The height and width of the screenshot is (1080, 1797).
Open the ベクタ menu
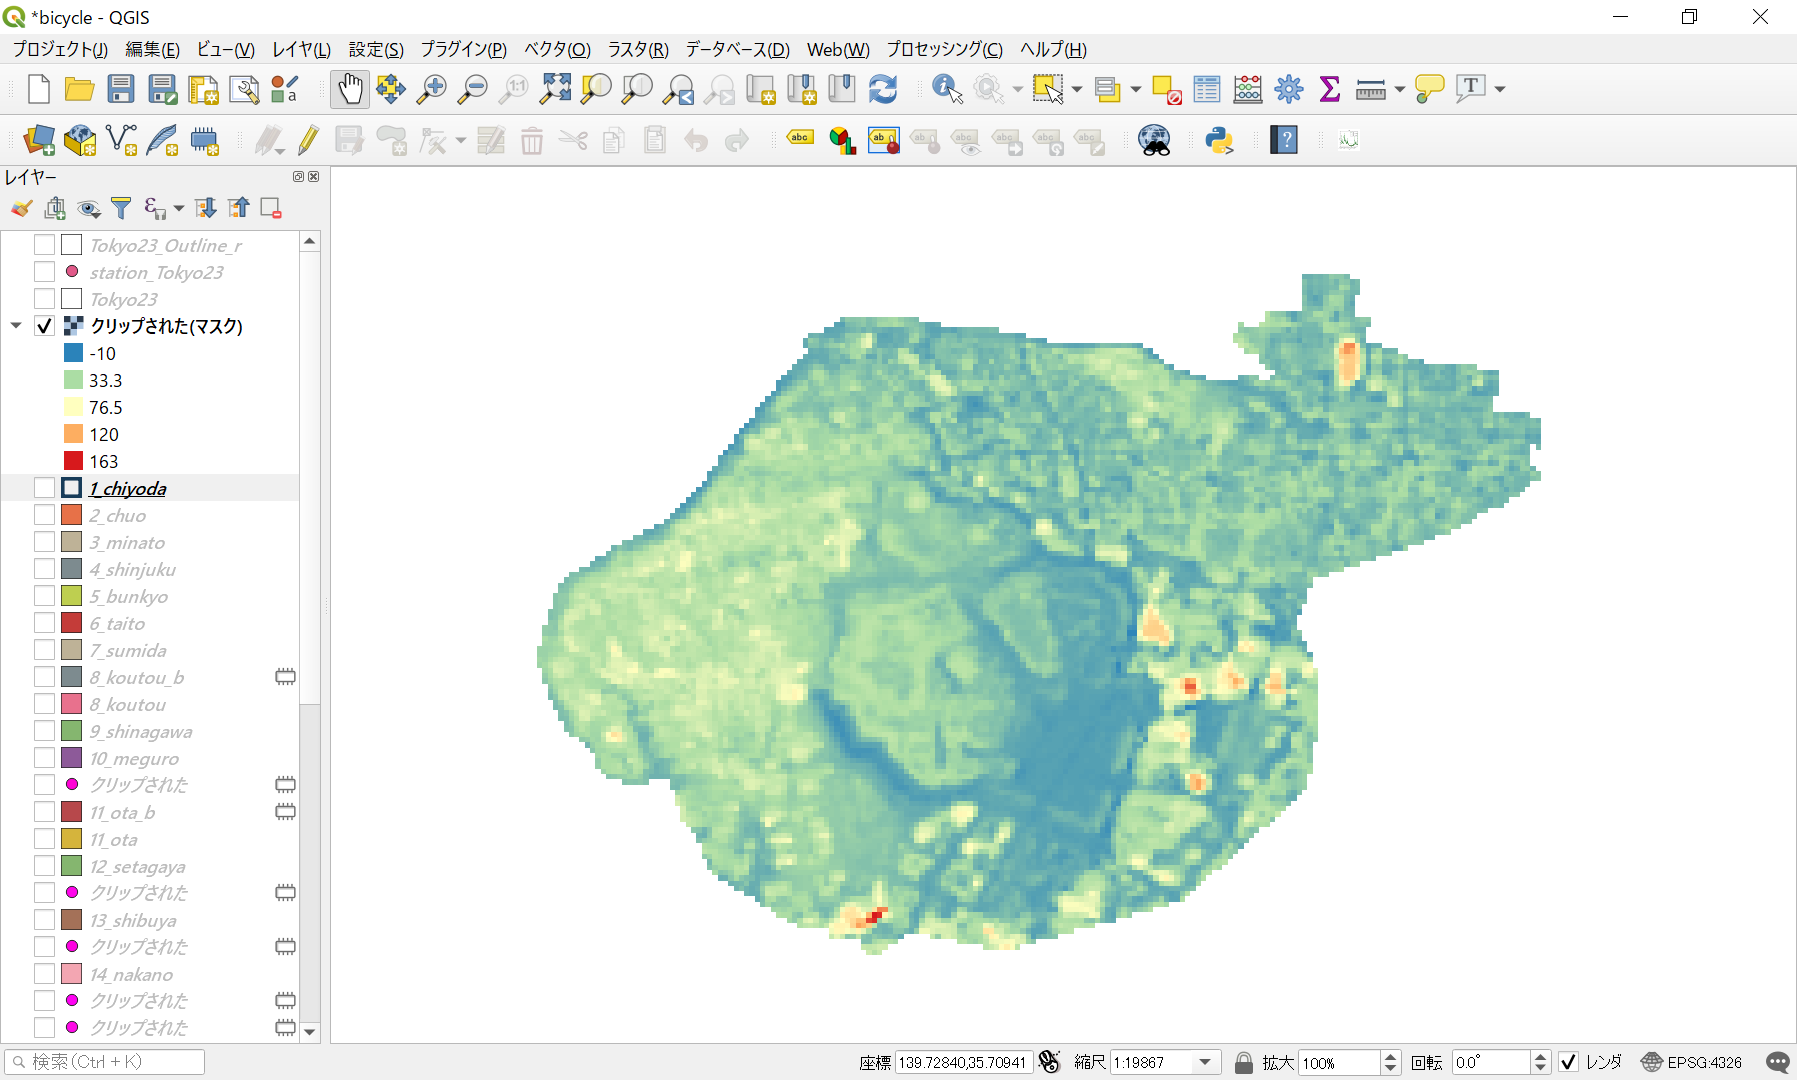[557, 49]
